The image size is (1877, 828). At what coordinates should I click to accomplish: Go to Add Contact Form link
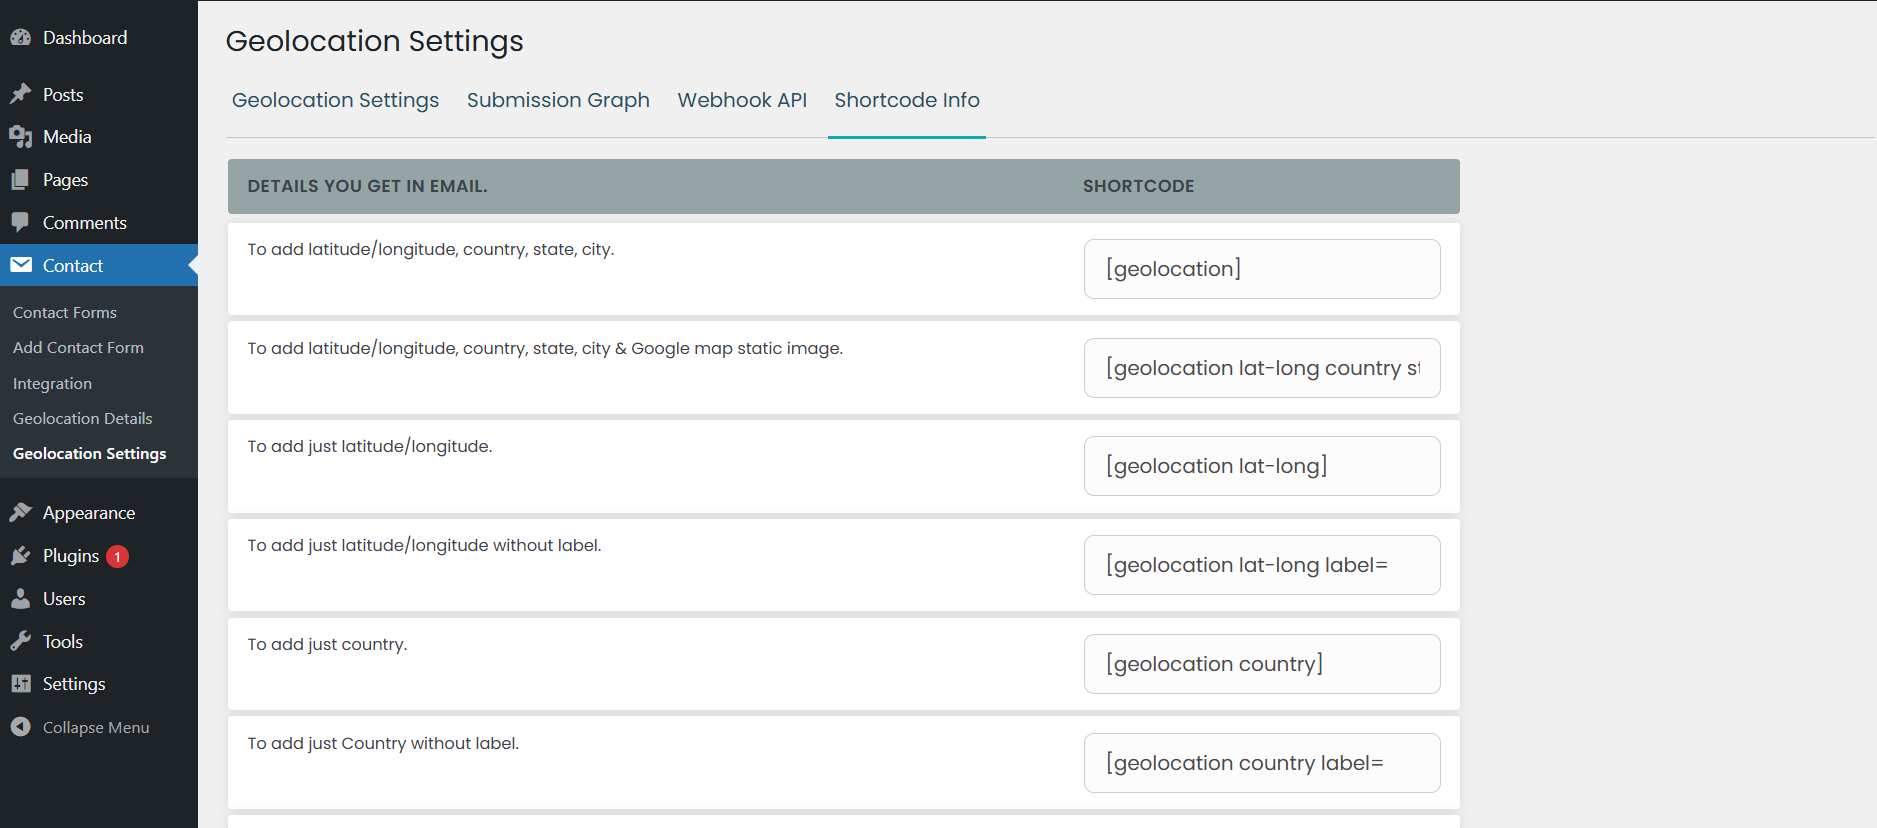tap(78, 347)
